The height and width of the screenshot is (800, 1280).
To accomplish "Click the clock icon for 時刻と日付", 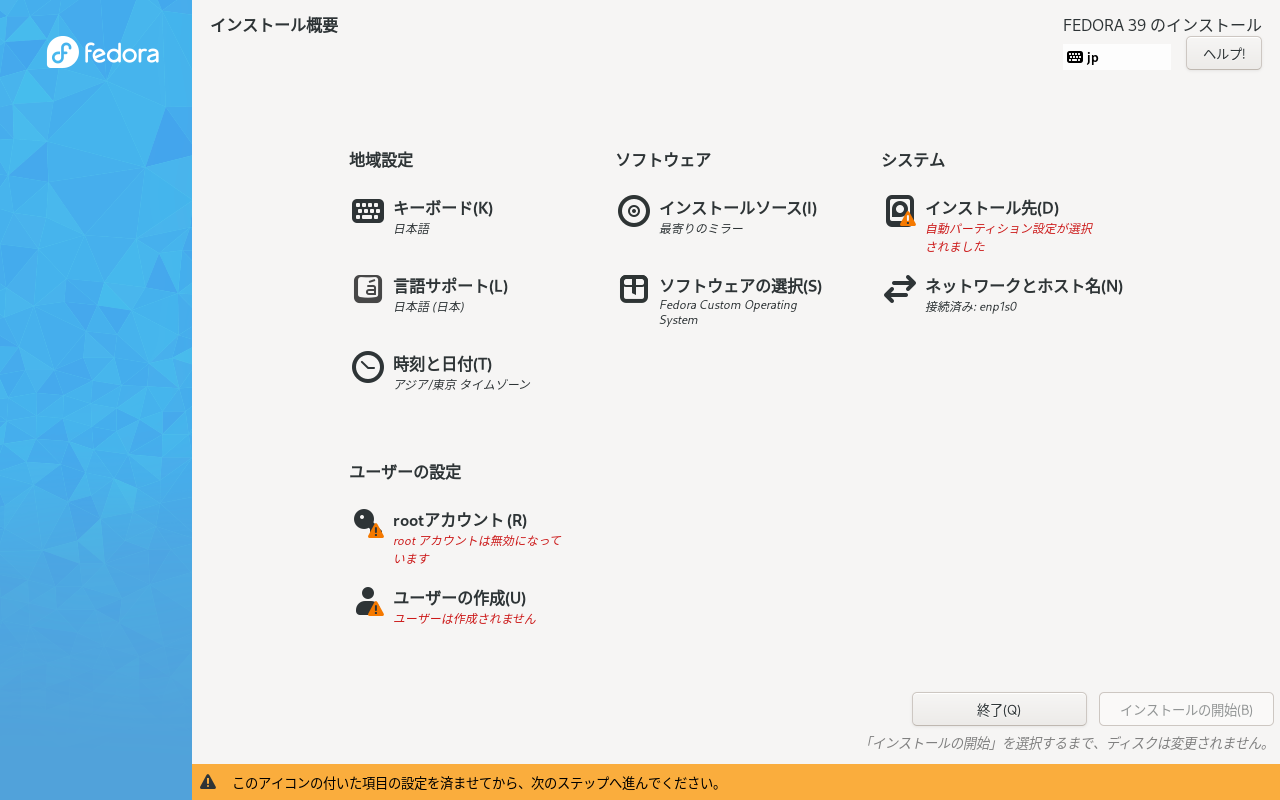I will [368, 367].
